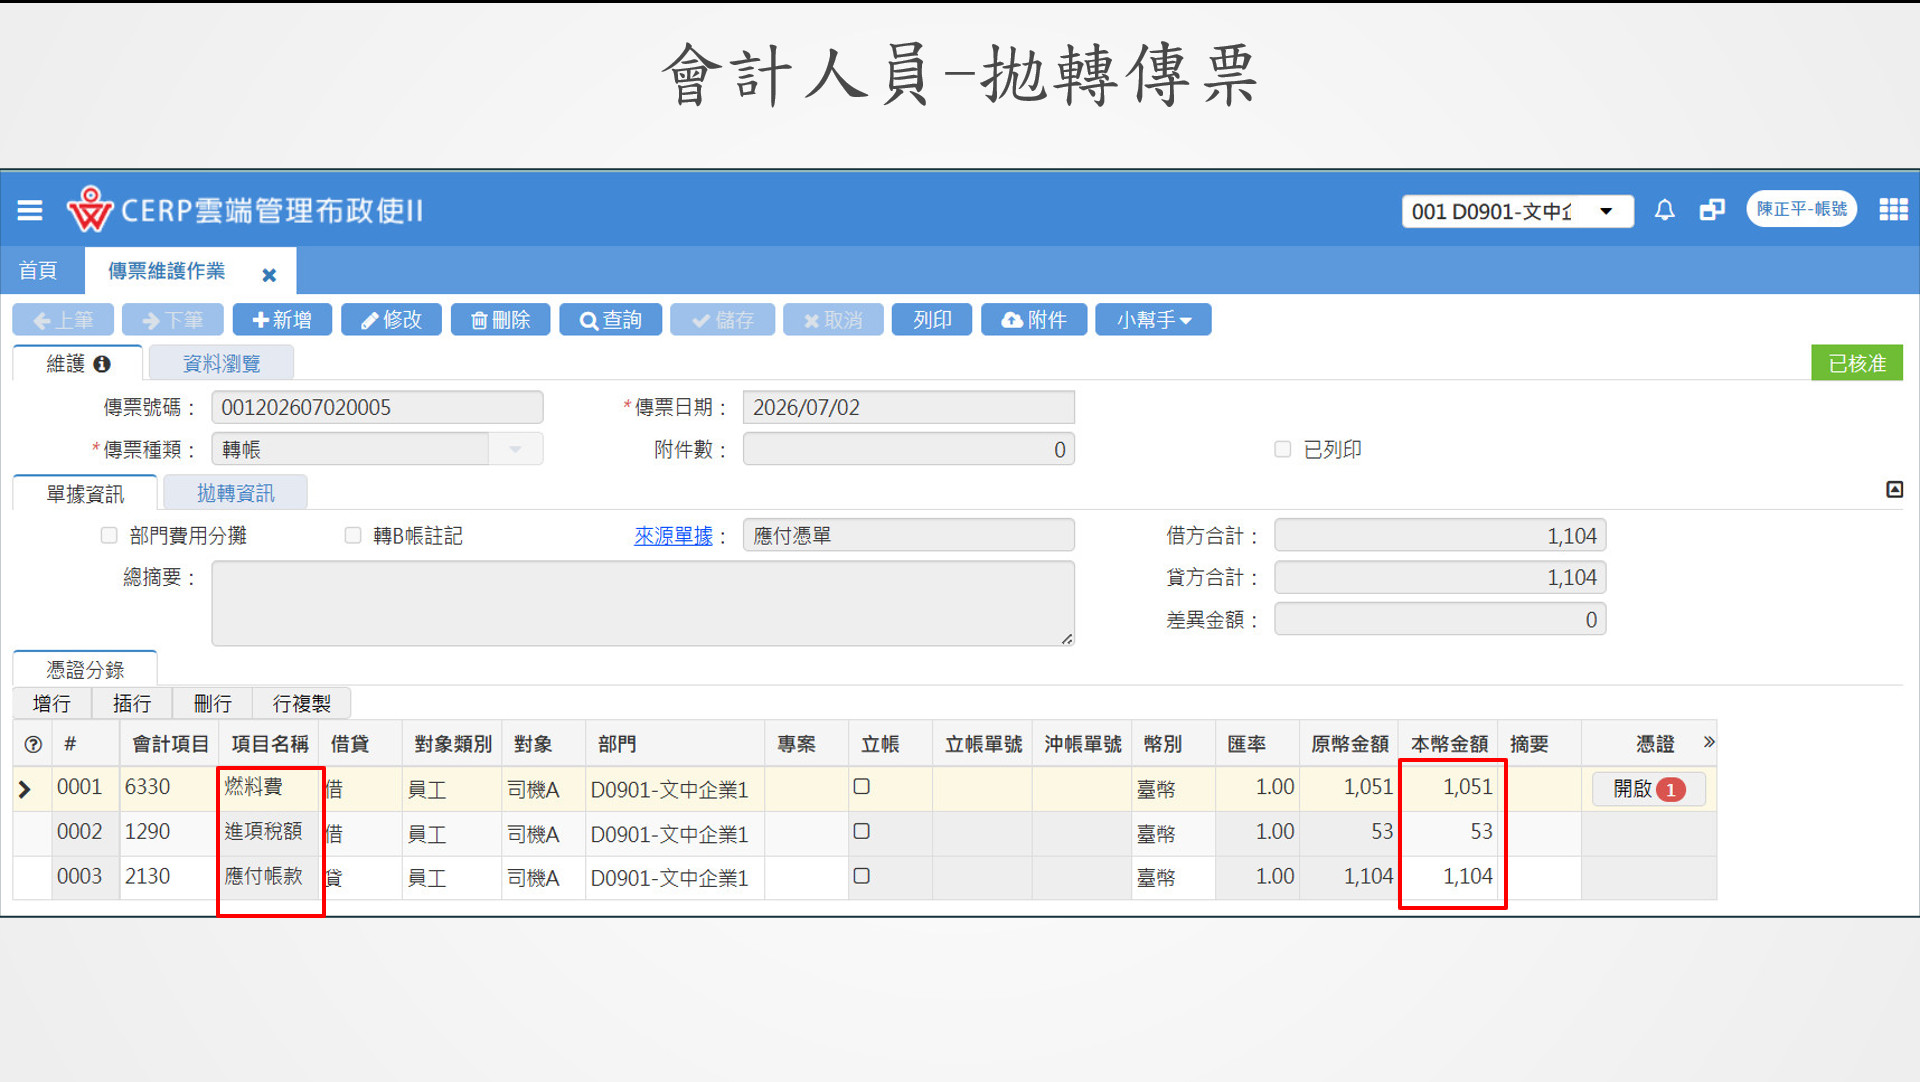Open the notification bell
The width and height of the screenshot is (1920, 1082).
click(1664, 210)
